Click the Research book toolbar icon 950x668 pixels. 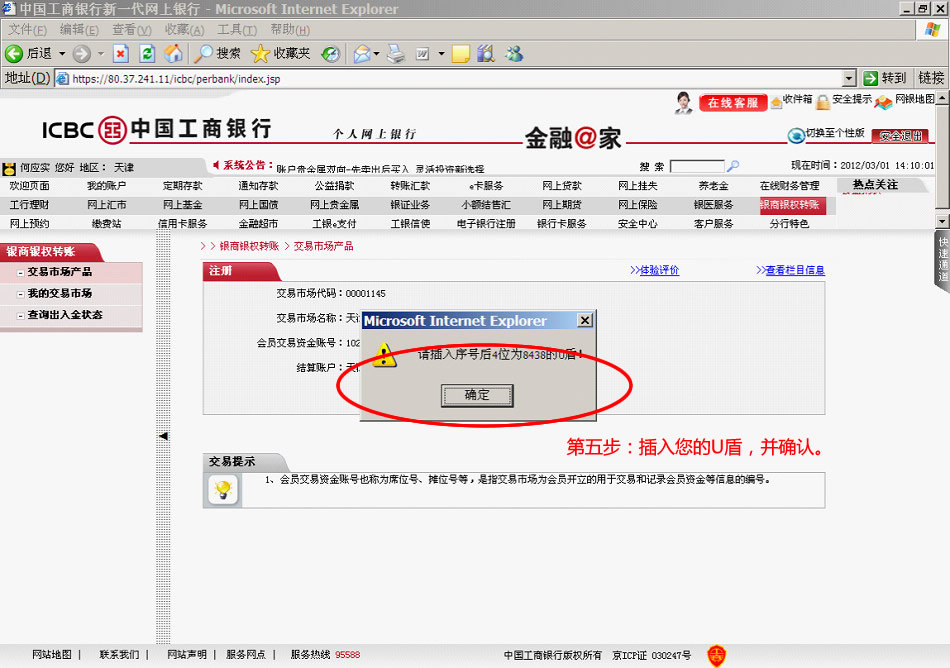(486, 54)
